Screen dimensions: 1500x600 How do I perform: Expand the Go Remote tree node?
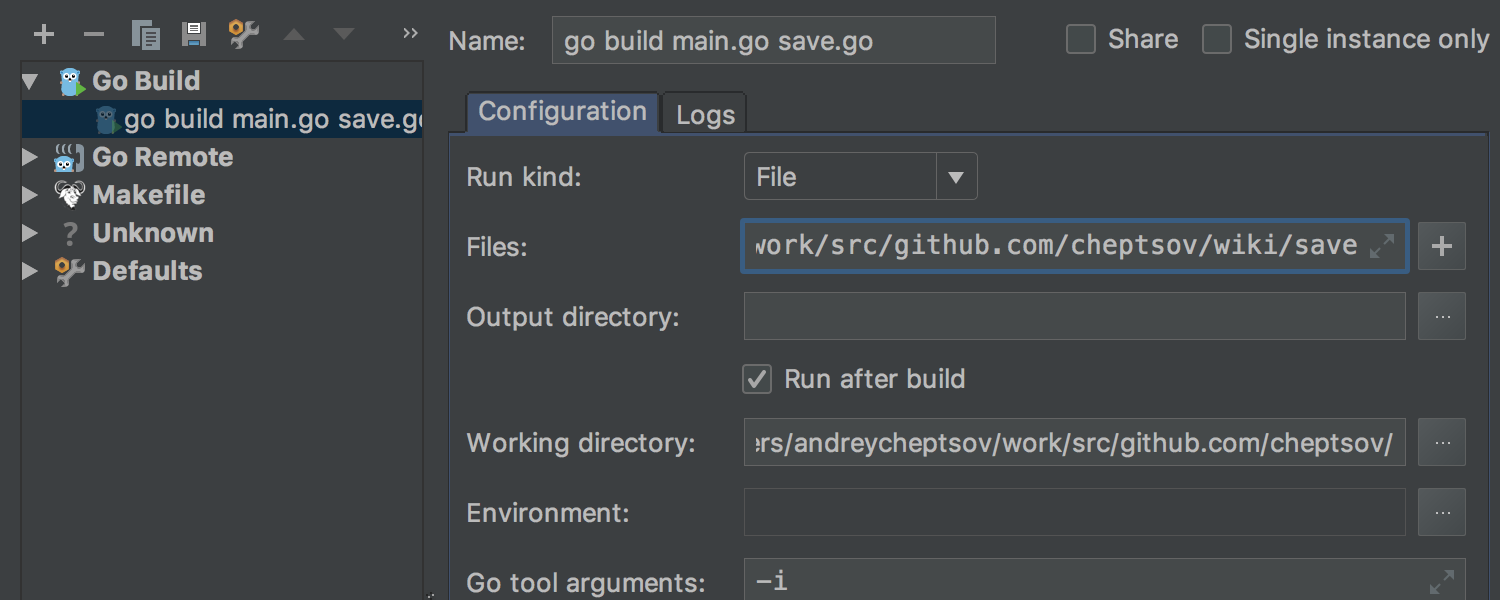click(29, 158)
